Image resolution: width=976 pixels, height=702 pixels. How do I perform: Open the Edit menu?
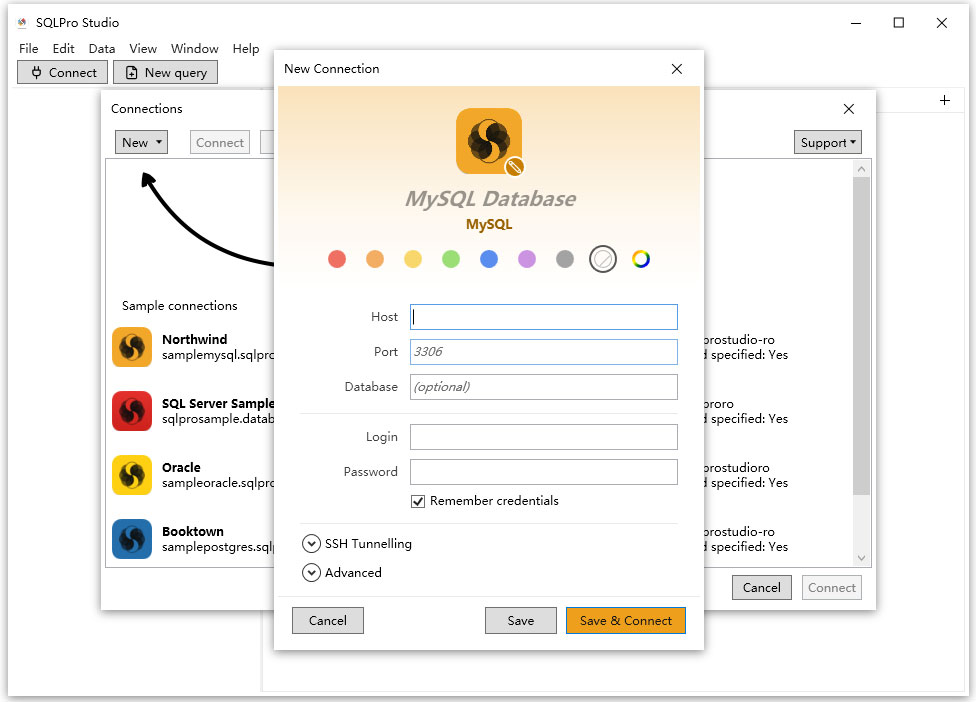tap(63, 49)
